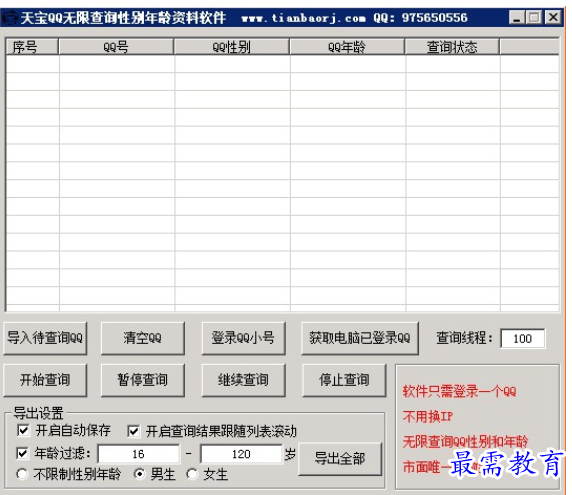Pause with 暂停查询 button
The image size is (572, 495).
click(x=143, y=380)
